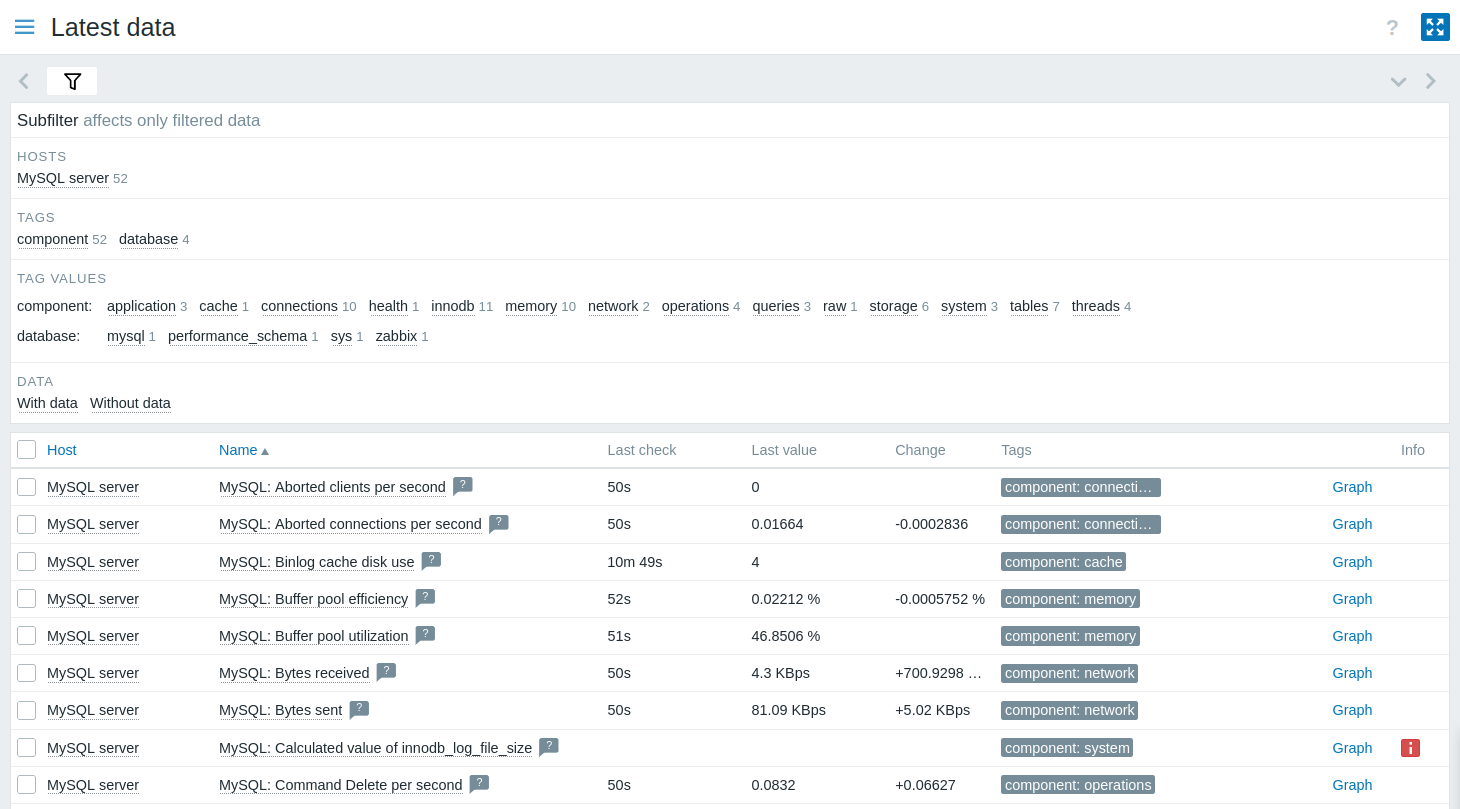Collapse the filter with the down chevron
The height and width of the screenshot is (809, 1460).
pyautogui.click(x=1398, y=82)
